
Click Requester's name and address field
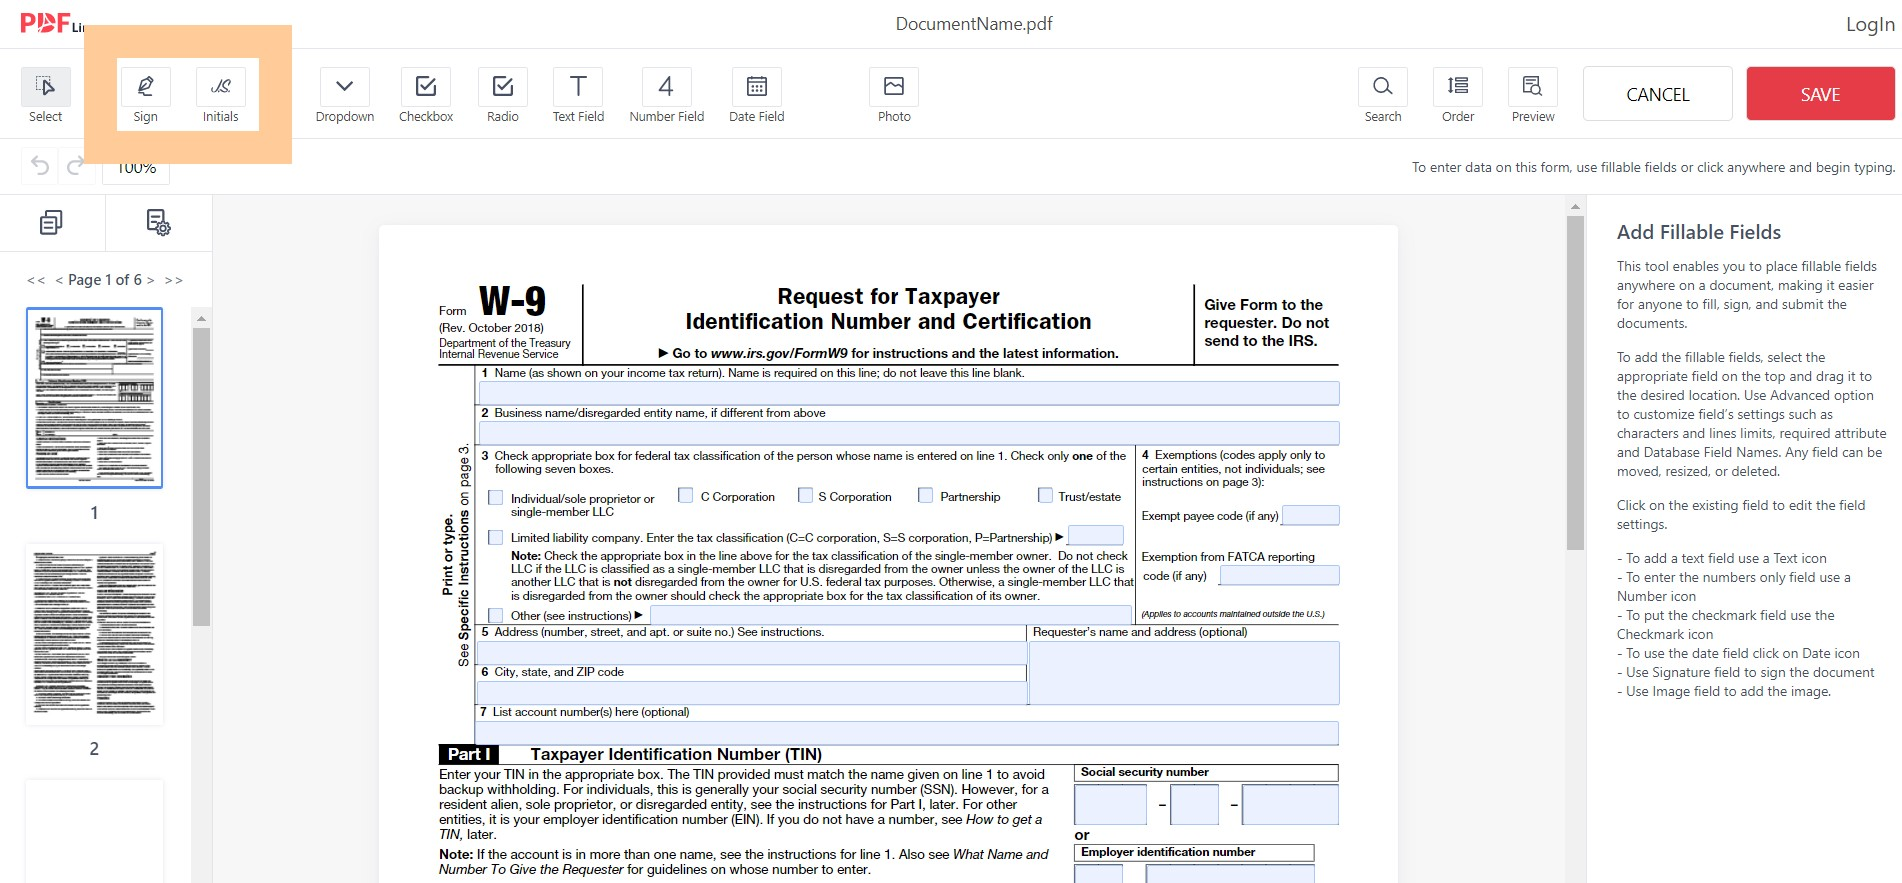[x=1184, y=673]
